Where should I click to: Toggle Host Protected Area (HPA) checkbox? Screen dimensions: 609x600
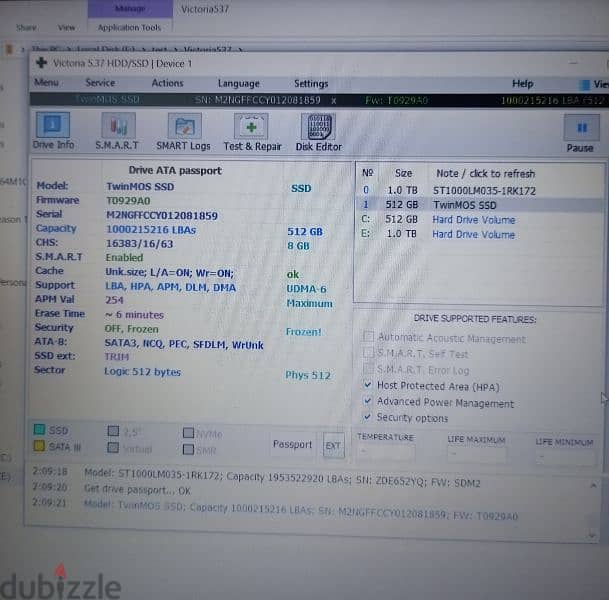click(x=367, y=385)
